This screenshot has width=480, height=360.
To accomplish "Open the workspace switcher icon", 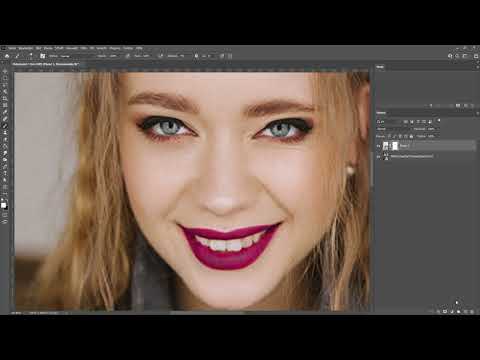I will [466, 56].
